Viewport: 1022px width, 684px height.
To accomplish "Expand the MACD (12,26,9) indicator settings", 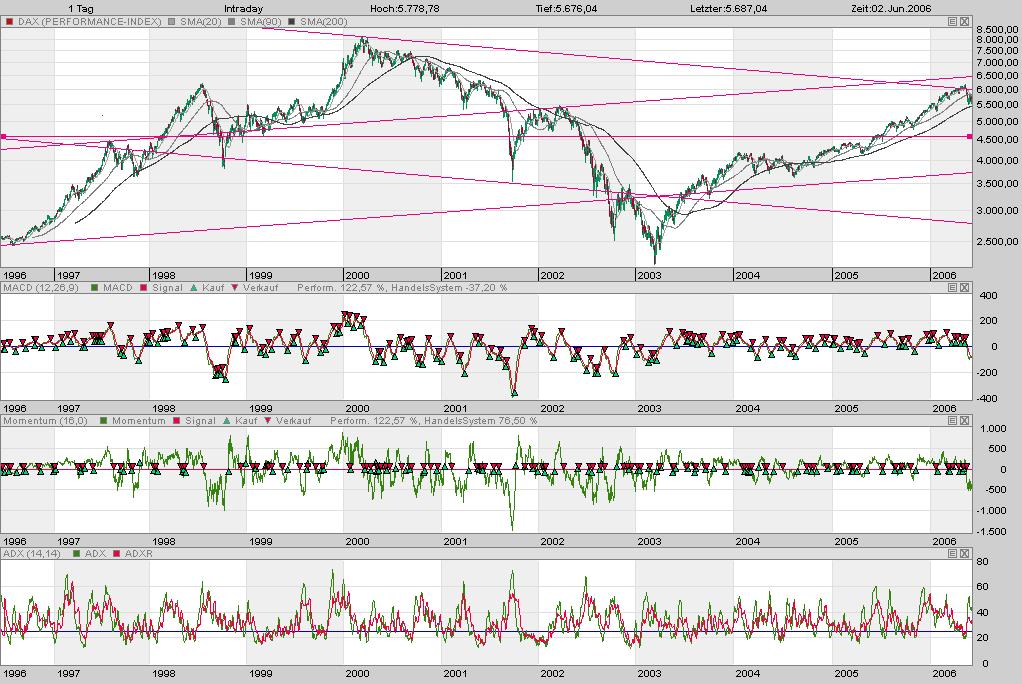I will (x=42, y=287).
